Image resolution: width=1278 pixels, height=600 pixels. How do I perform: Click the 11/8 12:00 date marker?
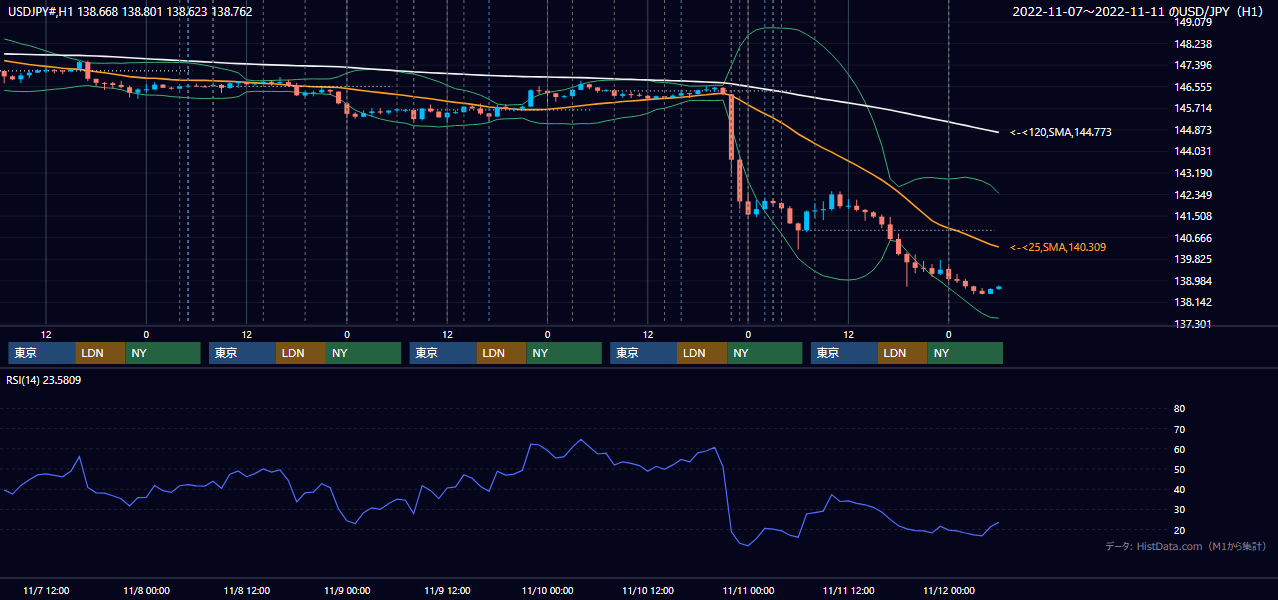(246, 590)
